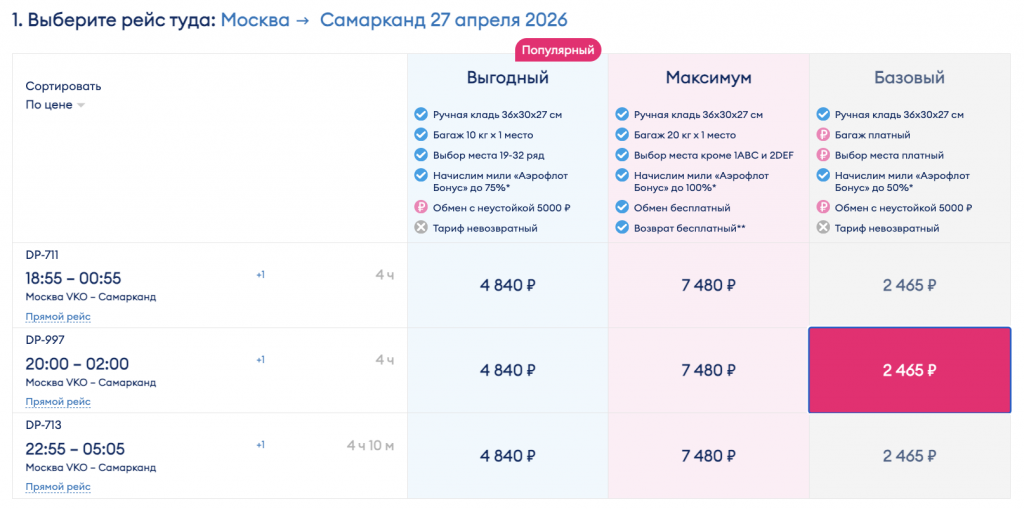Click the ruble icon beside 'Выбор места платный'
Viewport: 1024px width, 509px height.
(x=823, y=155)
